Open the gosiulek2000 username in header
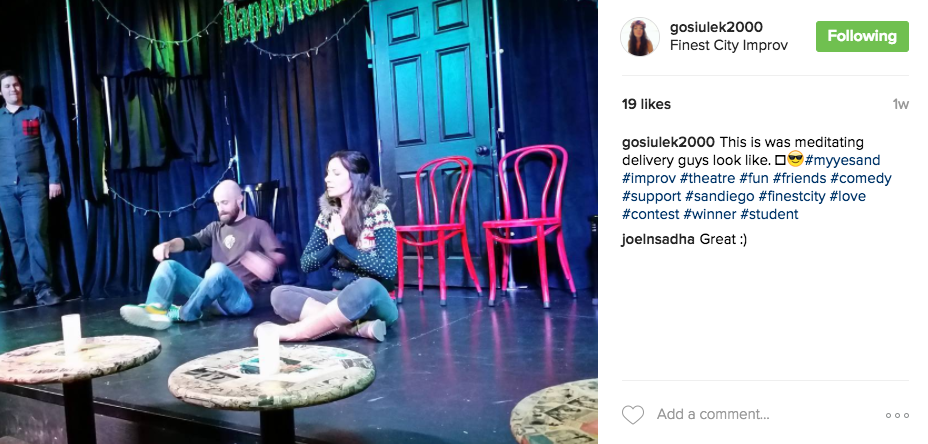Screen dimensions: 928x444 click(716, 27)
